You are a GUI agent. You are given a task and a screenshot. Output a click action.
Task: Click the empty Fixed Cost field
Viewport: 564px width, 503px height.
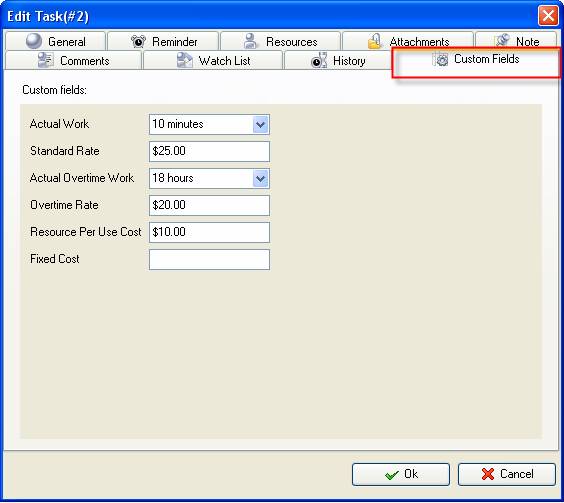209,259
